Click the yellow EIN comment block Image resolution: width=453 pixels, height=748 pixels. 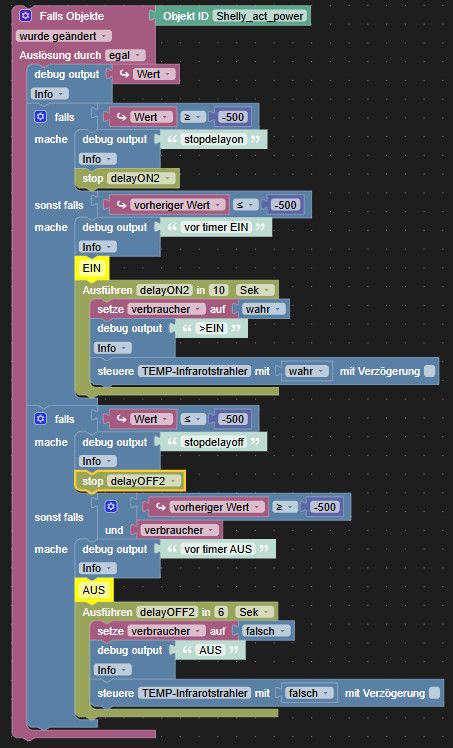tap(92, 268)
